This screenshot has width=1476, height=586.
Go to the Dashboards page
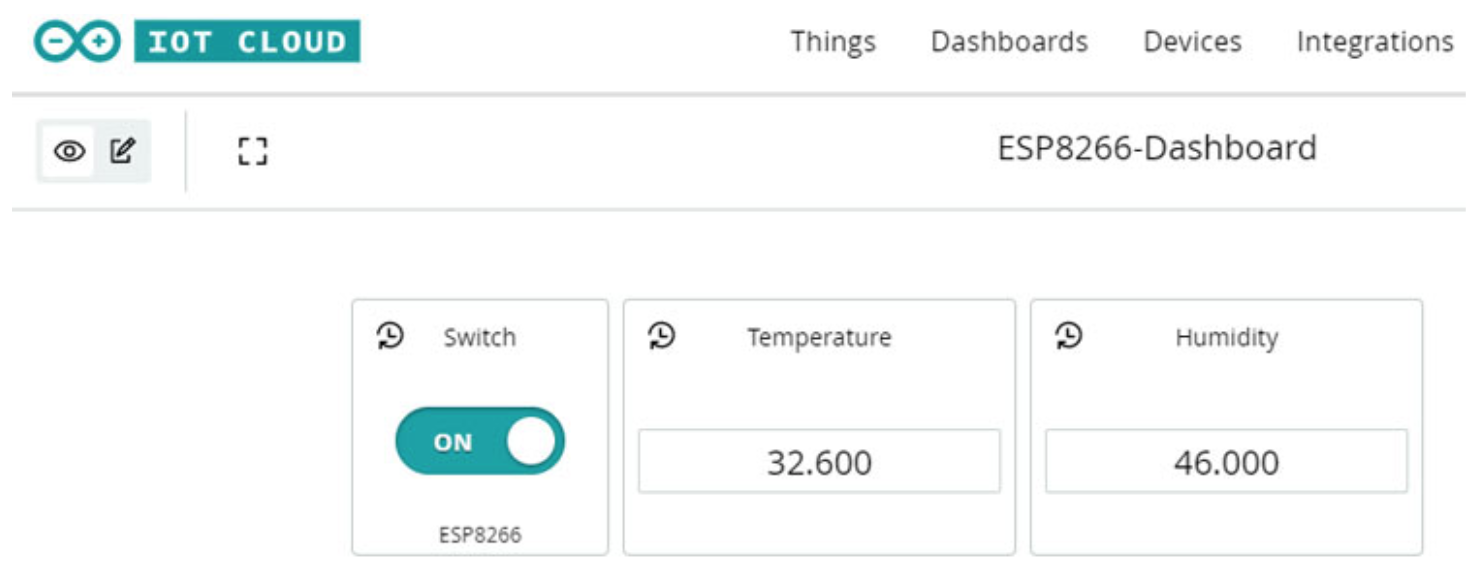[1009, 42]
